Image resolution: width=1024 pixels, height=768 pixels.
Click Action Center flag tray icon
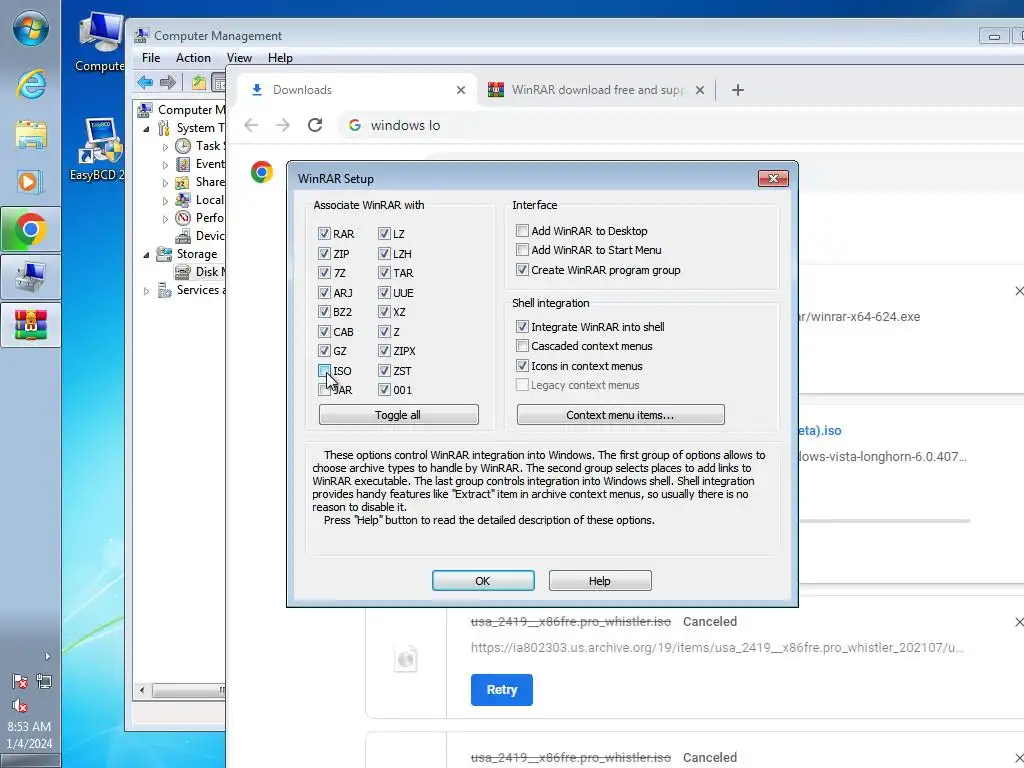click(20, 681)
